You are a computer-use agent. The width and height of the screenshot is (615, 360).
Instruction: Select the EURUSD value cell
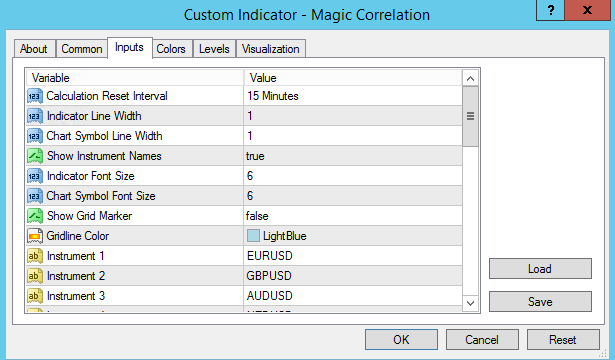tap(353, 256)
